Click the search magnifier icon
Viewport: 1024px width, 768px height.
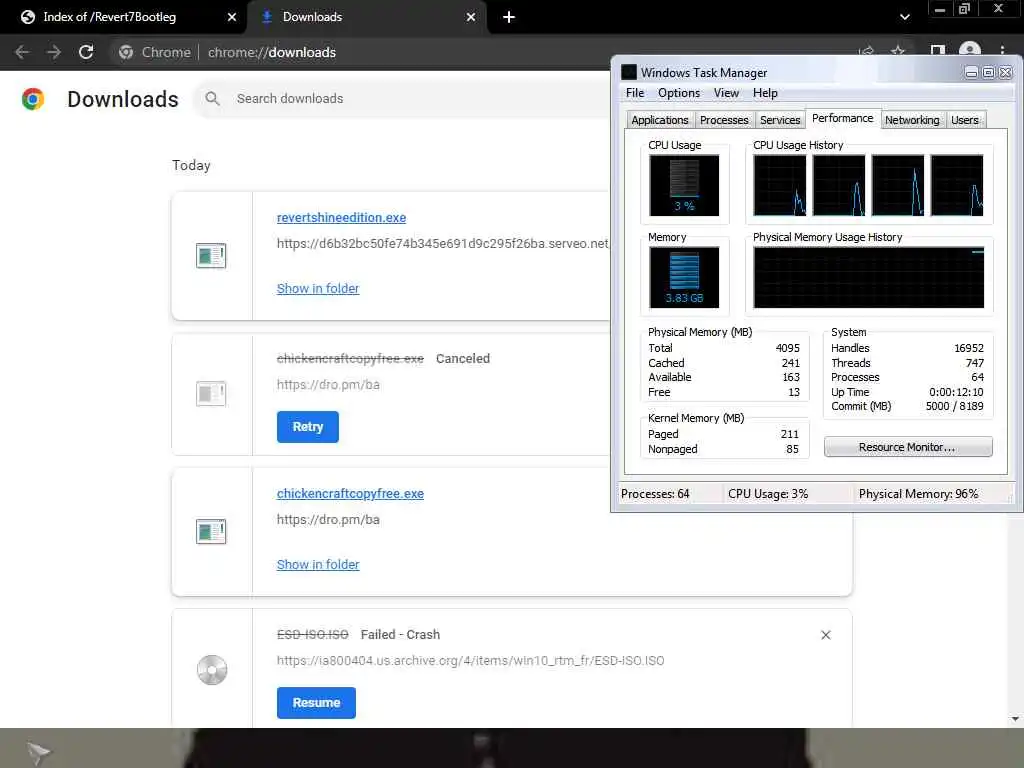(x=212, y=99)
